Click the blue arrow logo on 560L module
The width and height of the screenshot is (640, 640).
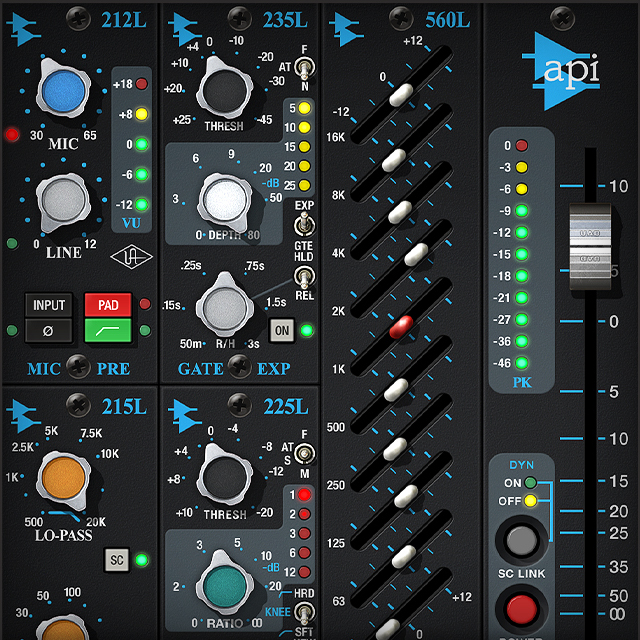tap(347, 22)
